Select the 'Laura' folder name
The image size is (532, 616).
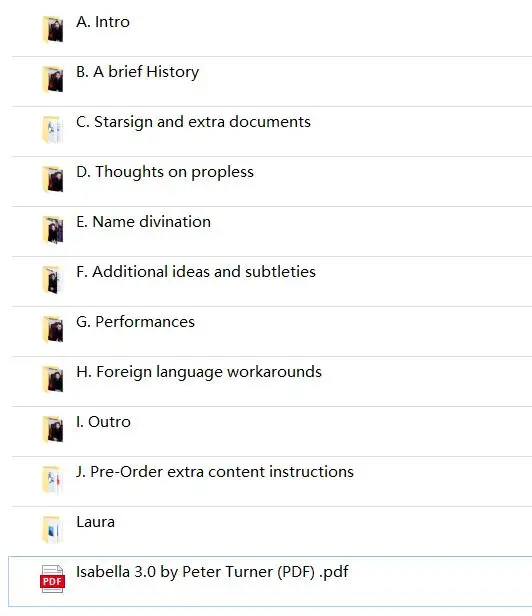click(95, 522)
